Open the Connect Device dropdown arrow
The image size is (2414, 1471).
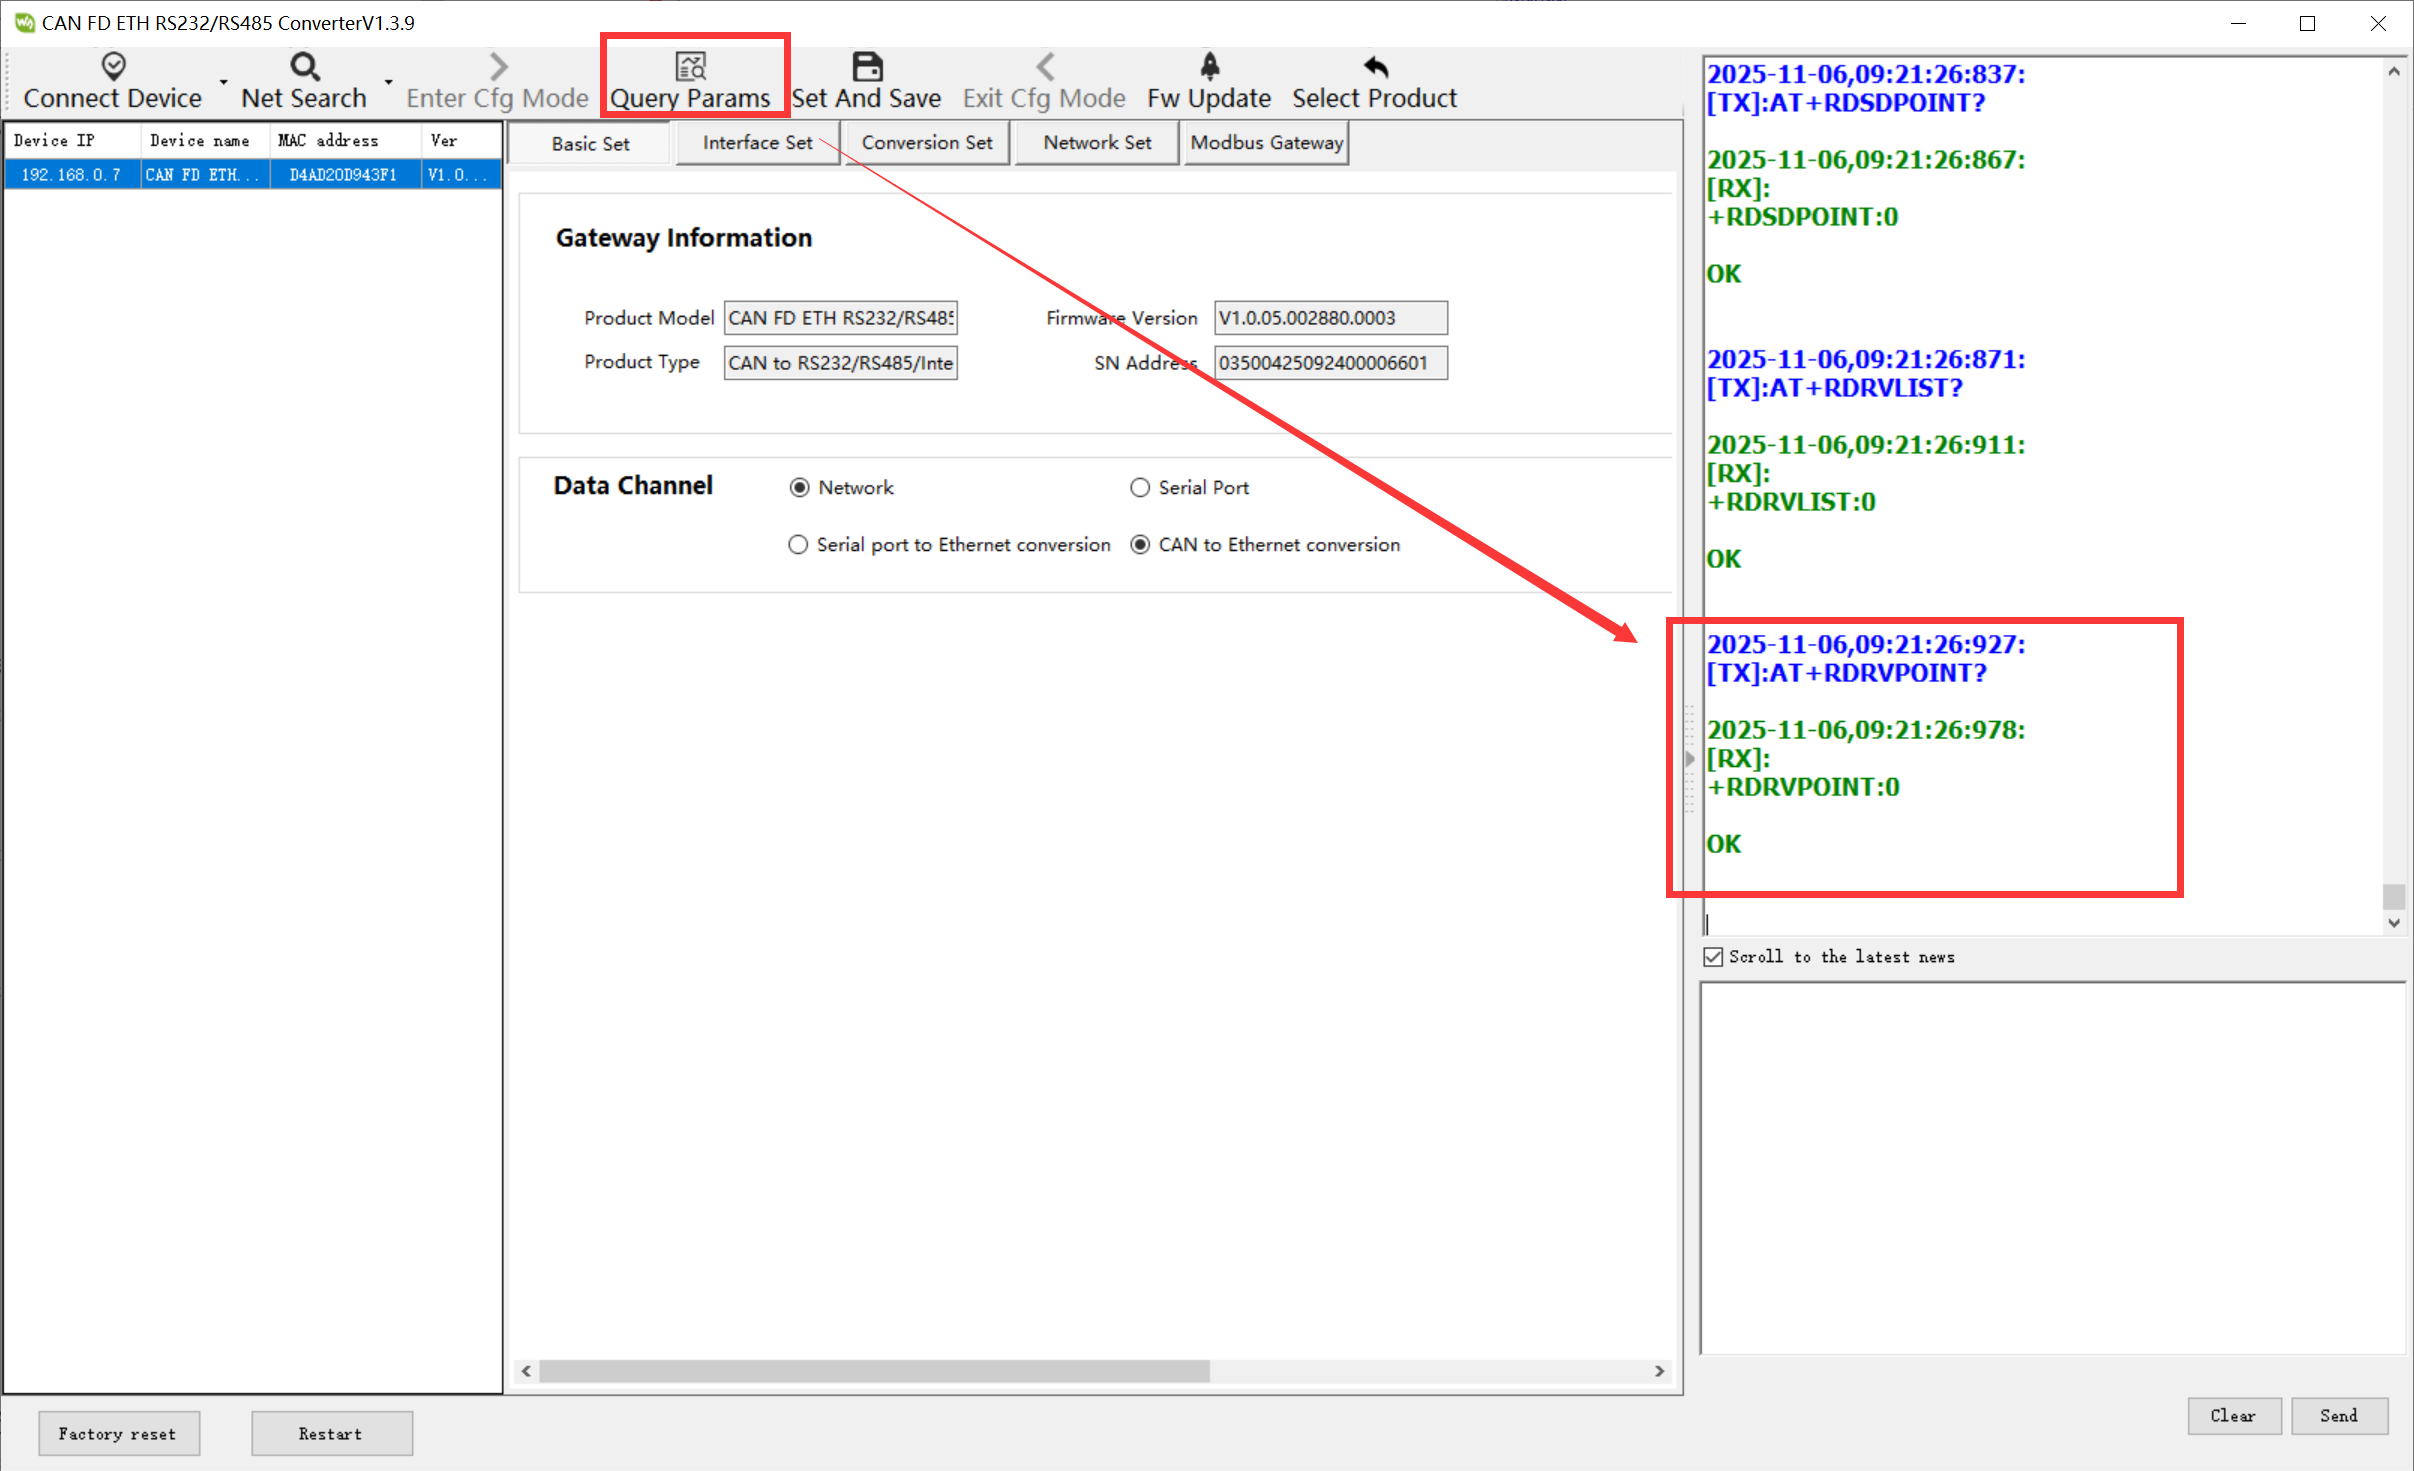(x=223, y=82)
